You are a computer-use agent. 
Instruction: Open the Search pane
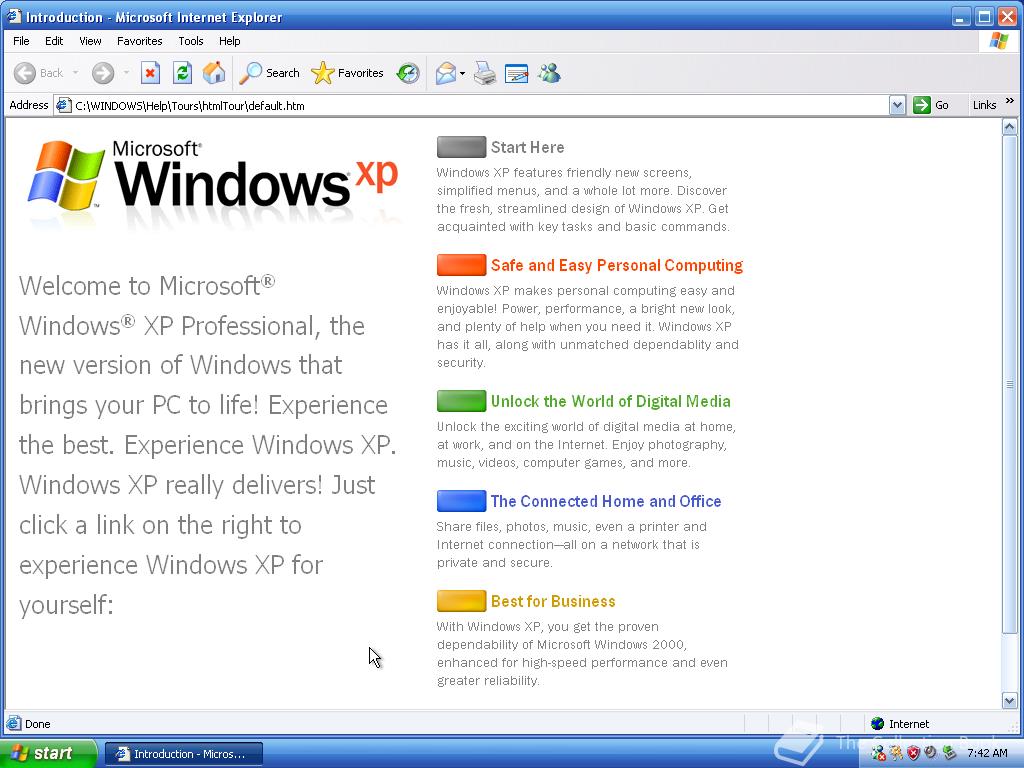click(269, 73)
